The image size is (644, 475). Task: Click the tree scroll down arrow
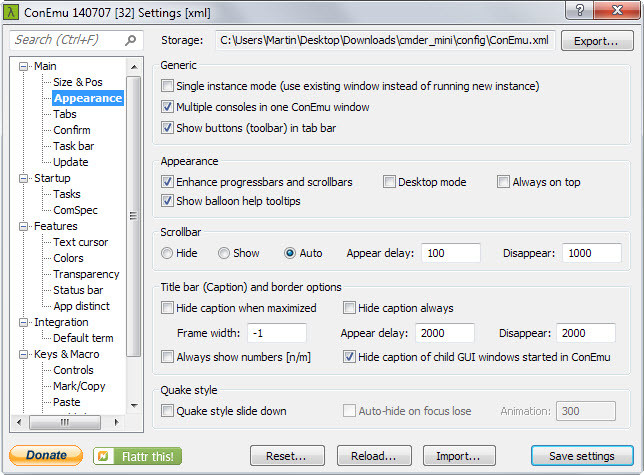pyautogui.click(x=134, y=405)
